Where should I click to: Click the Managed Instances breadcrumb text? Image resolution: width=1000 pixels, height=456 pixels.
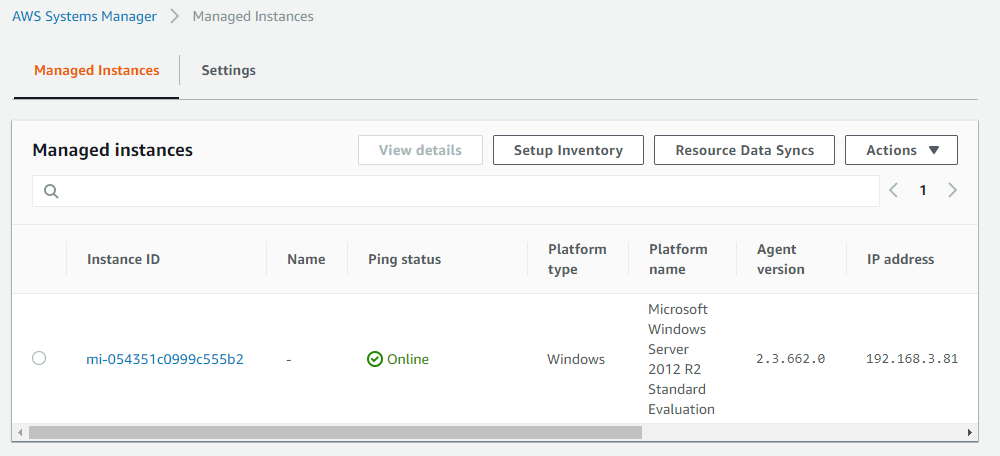coord(253,17)
